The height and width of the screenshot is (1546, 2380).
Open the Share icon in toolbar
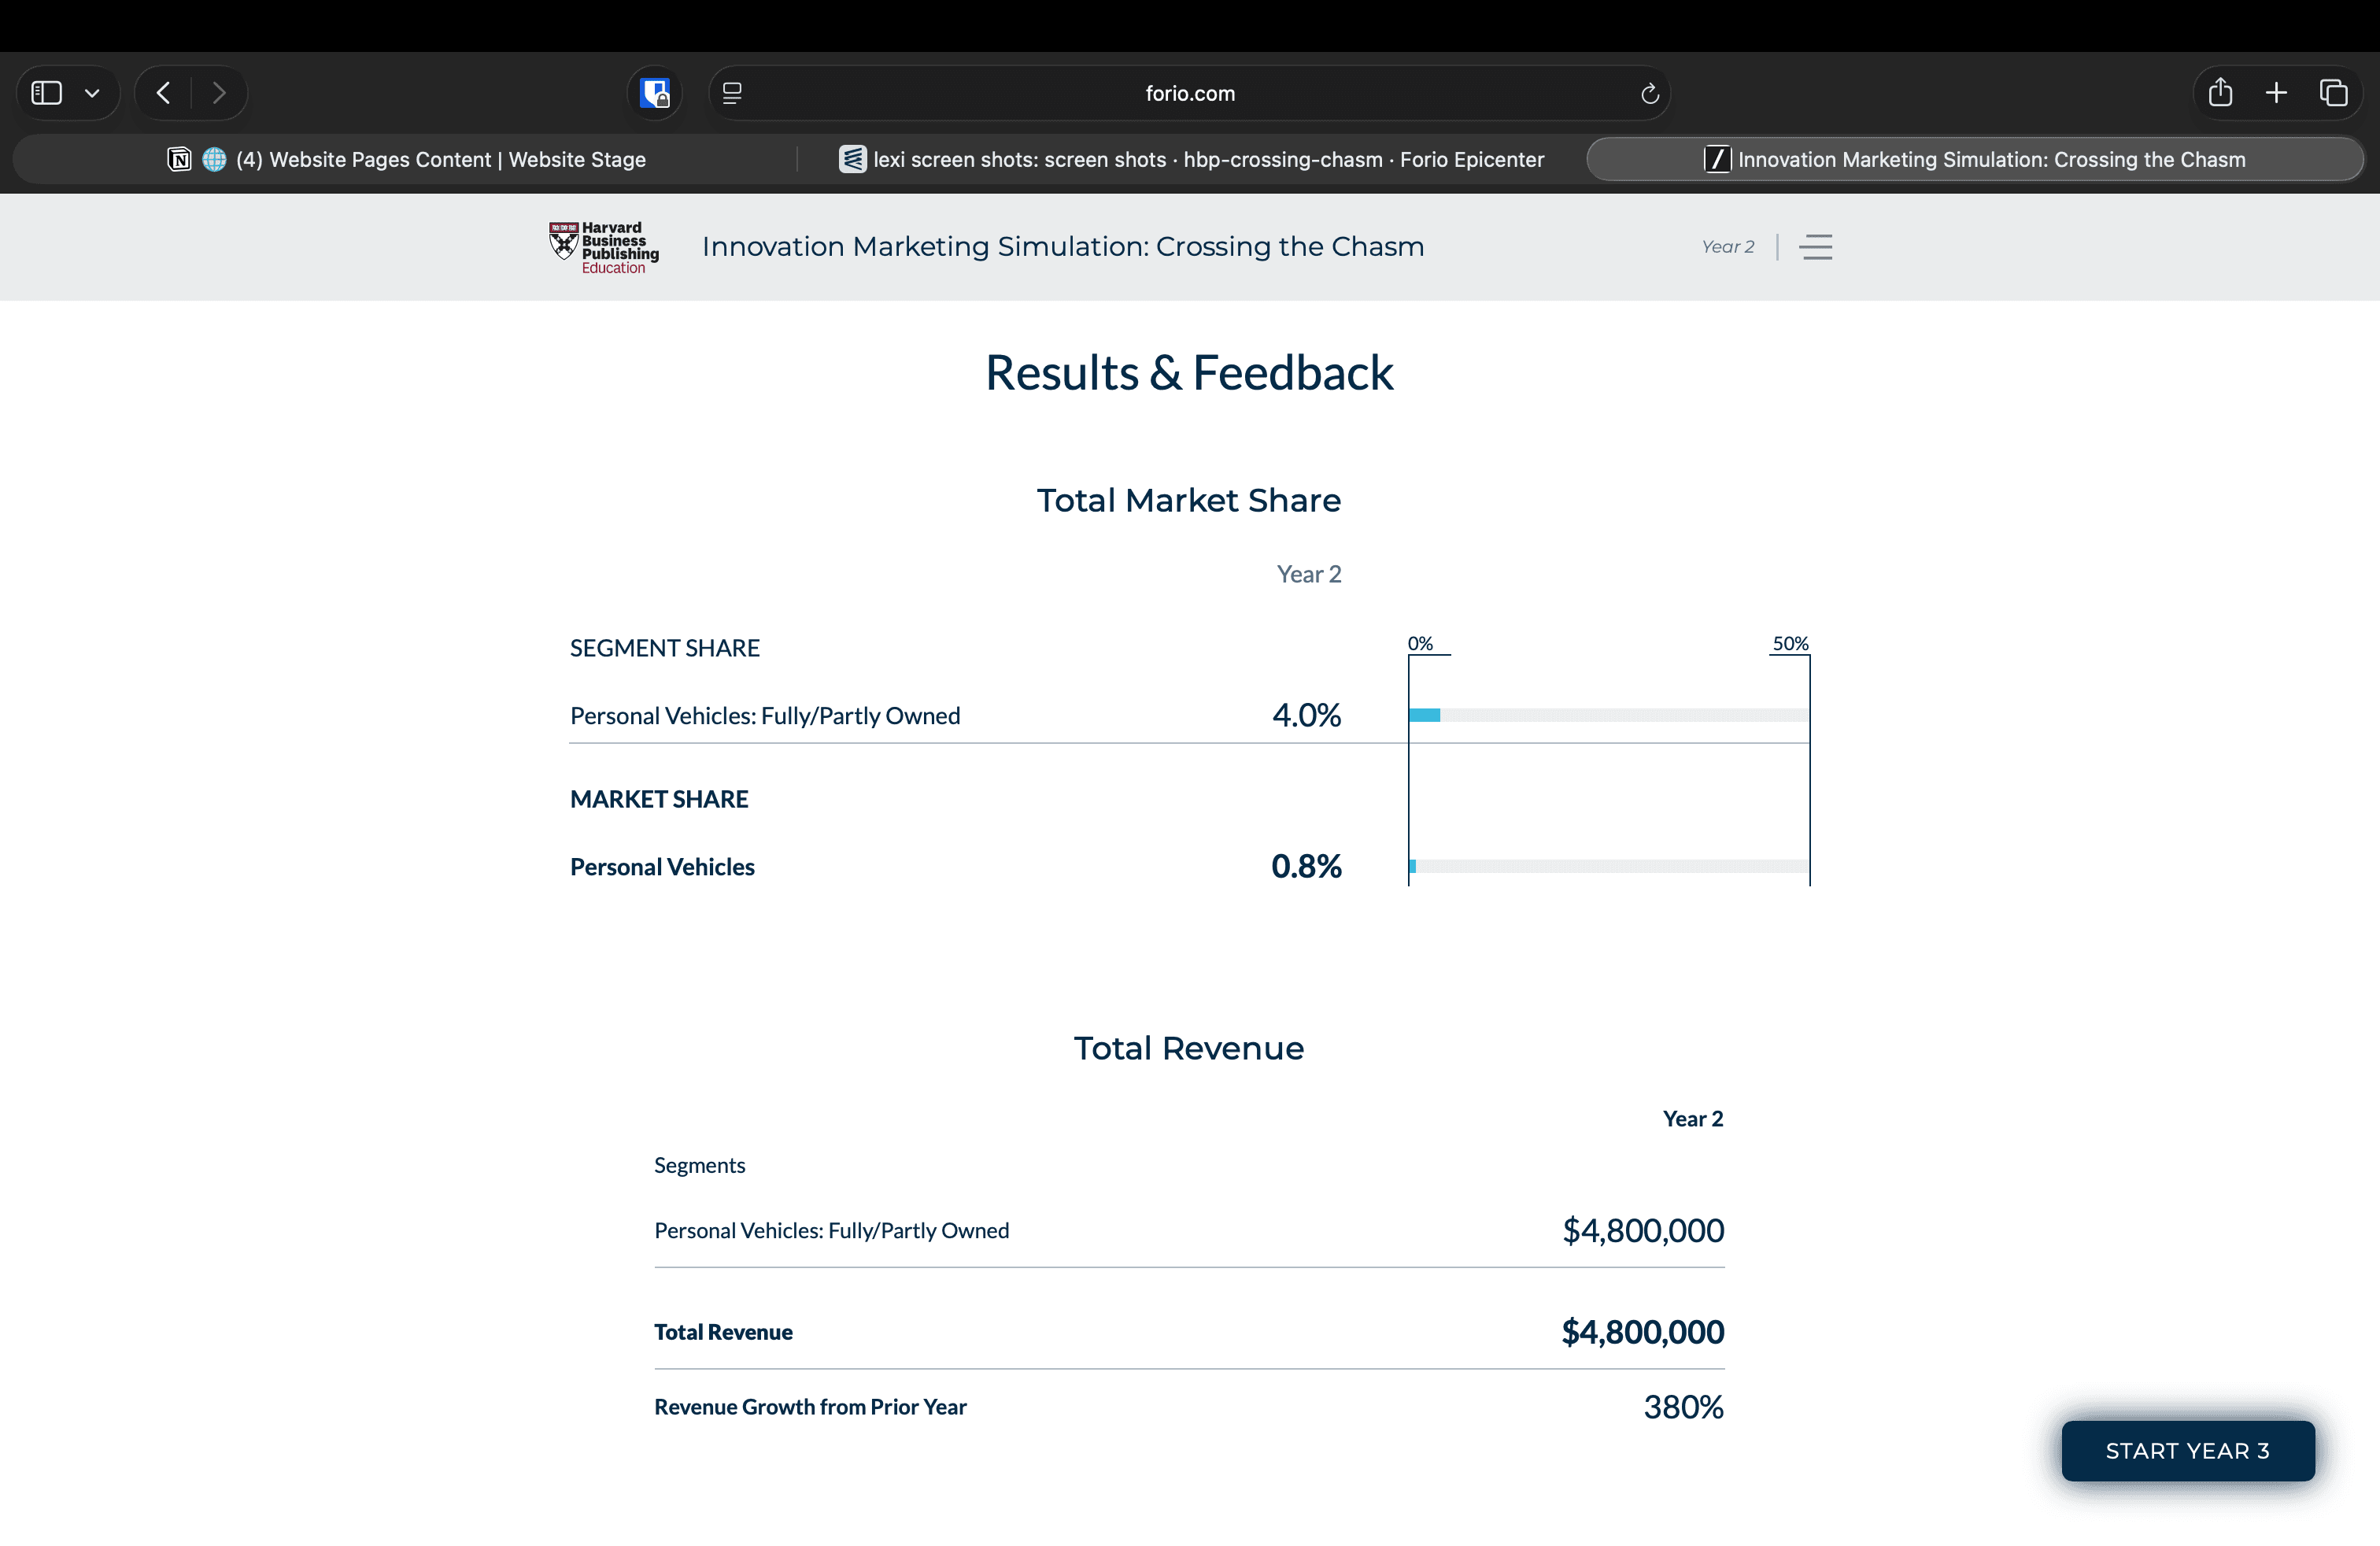(x=2220, y=93)
